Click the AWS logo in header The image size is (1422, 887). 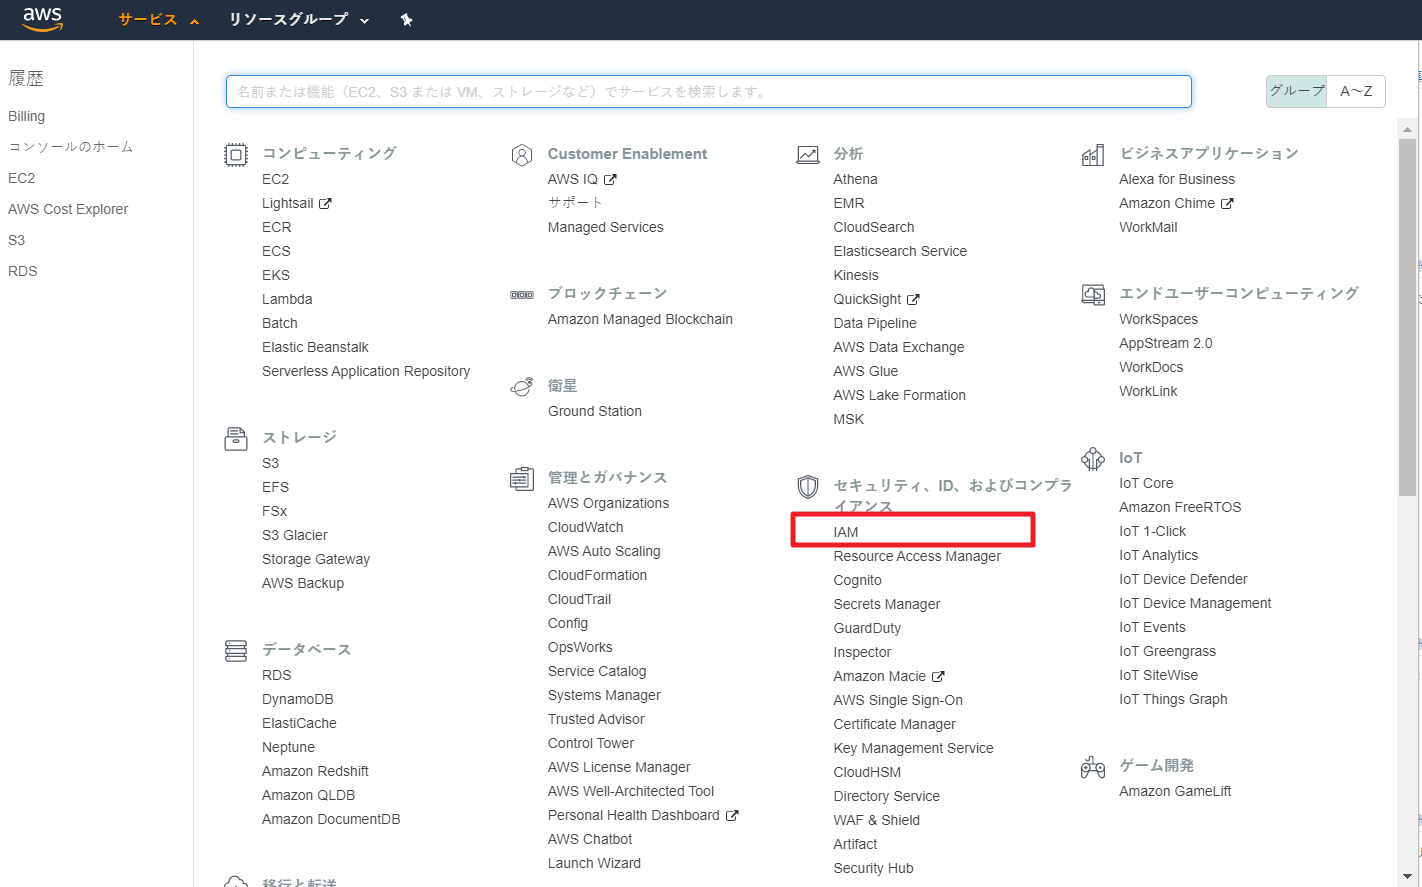(x=42, y=19)
